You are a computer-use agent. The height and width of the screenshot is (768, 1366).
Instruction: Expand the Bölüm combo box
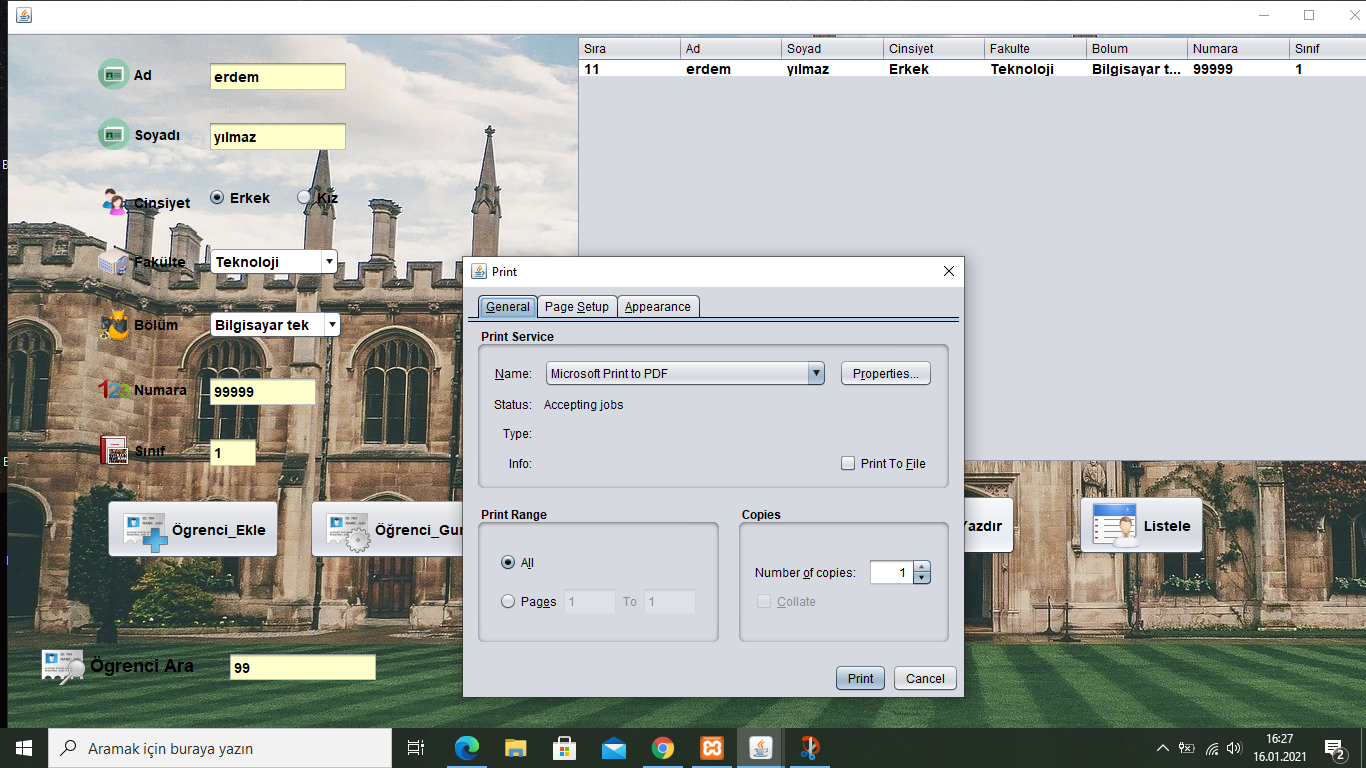(x=332, y=325)
